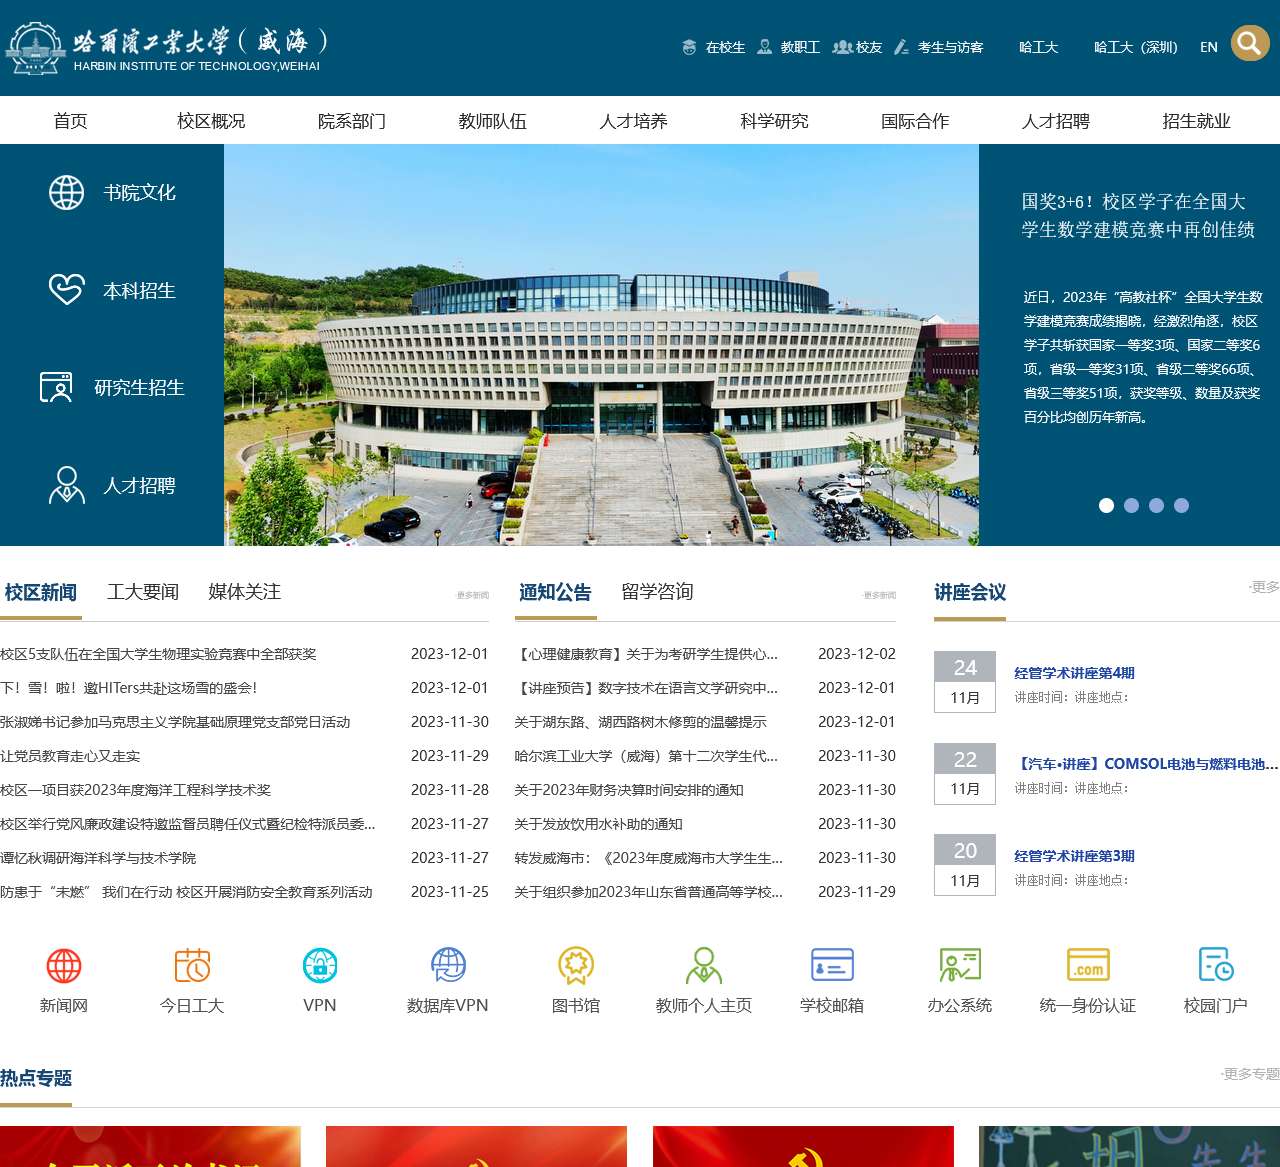The width and height of the screenshot is (1280, 1167).
Task: Open the 学校邮箱 mail card icon
Action: (832, 966)
